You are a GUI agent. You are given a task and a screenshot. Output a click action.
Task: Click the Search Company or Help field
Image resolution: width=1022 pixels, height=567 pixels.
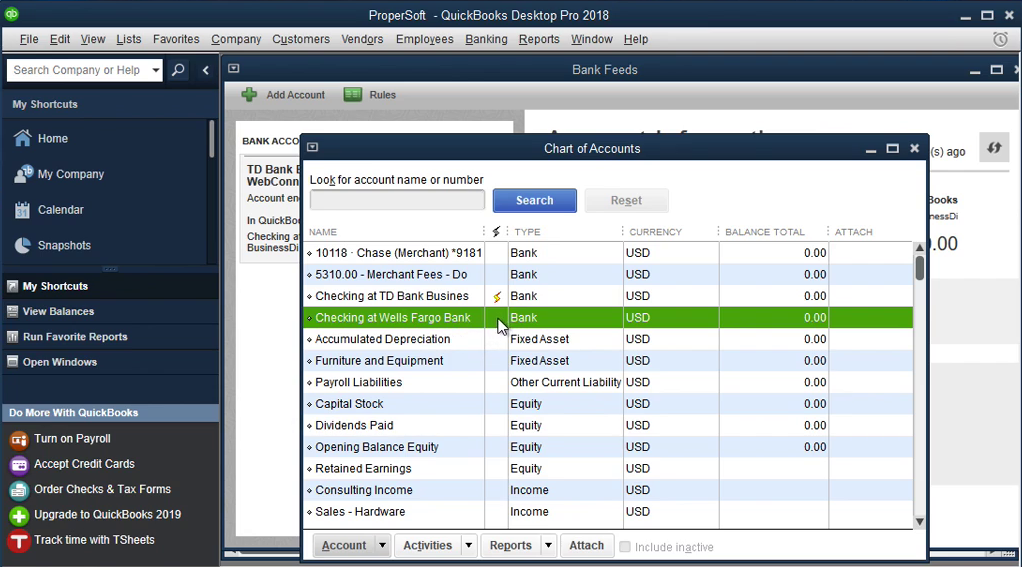(x=78, y=70)
